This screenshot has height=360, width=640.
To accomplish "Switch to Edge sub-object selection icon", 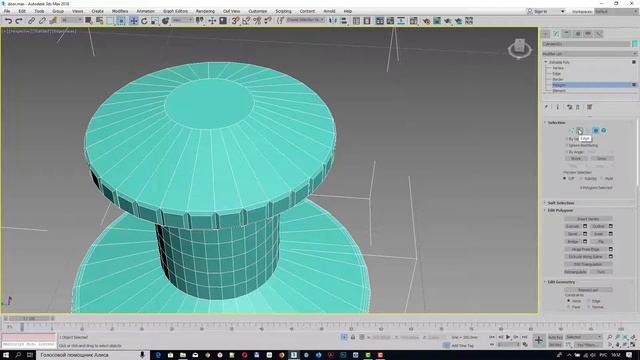I will pyautogui.click(x=579, y=131).
